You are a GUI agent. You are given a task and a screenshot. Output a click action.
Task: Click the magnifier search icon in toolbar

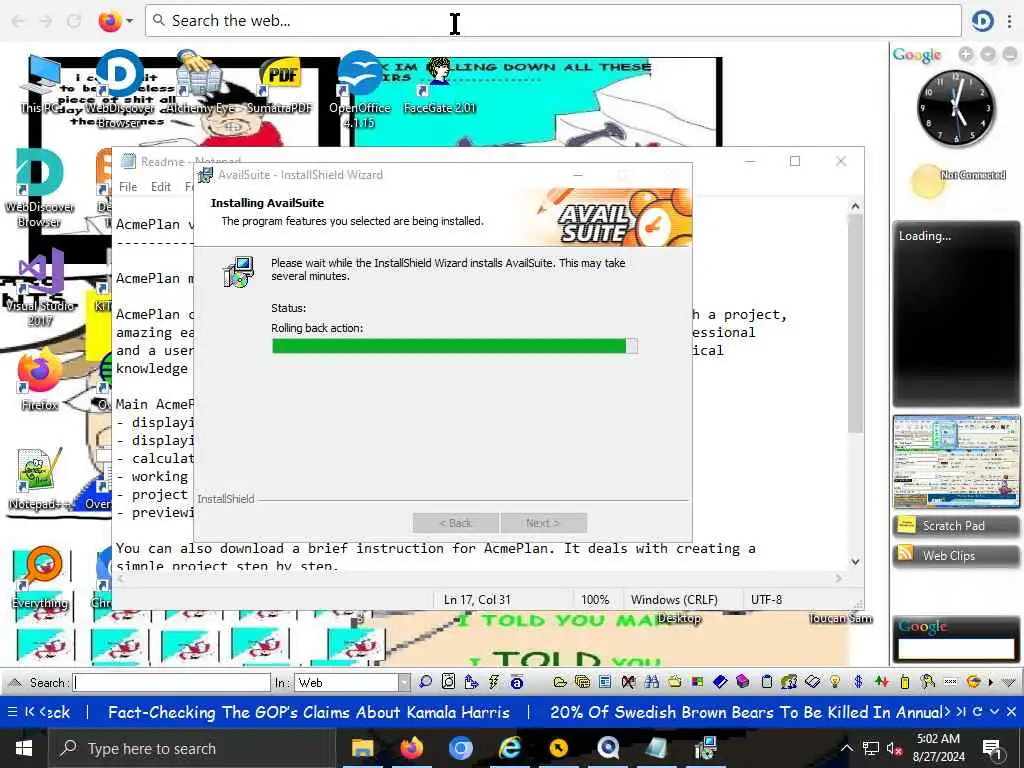[425, 682]
